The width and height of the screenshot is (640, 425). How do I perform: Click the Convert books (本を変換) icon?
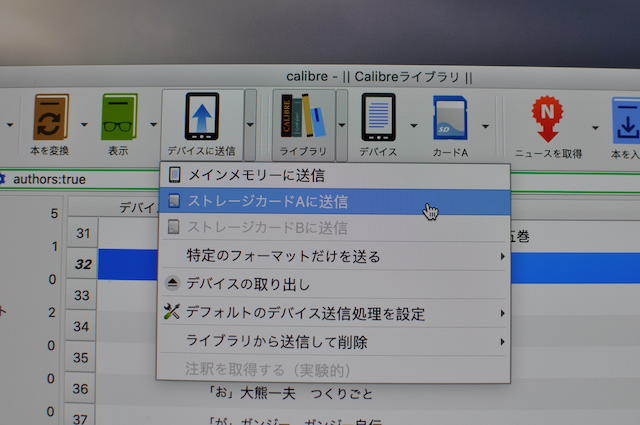pyautogui.click(x=51, y=118)
